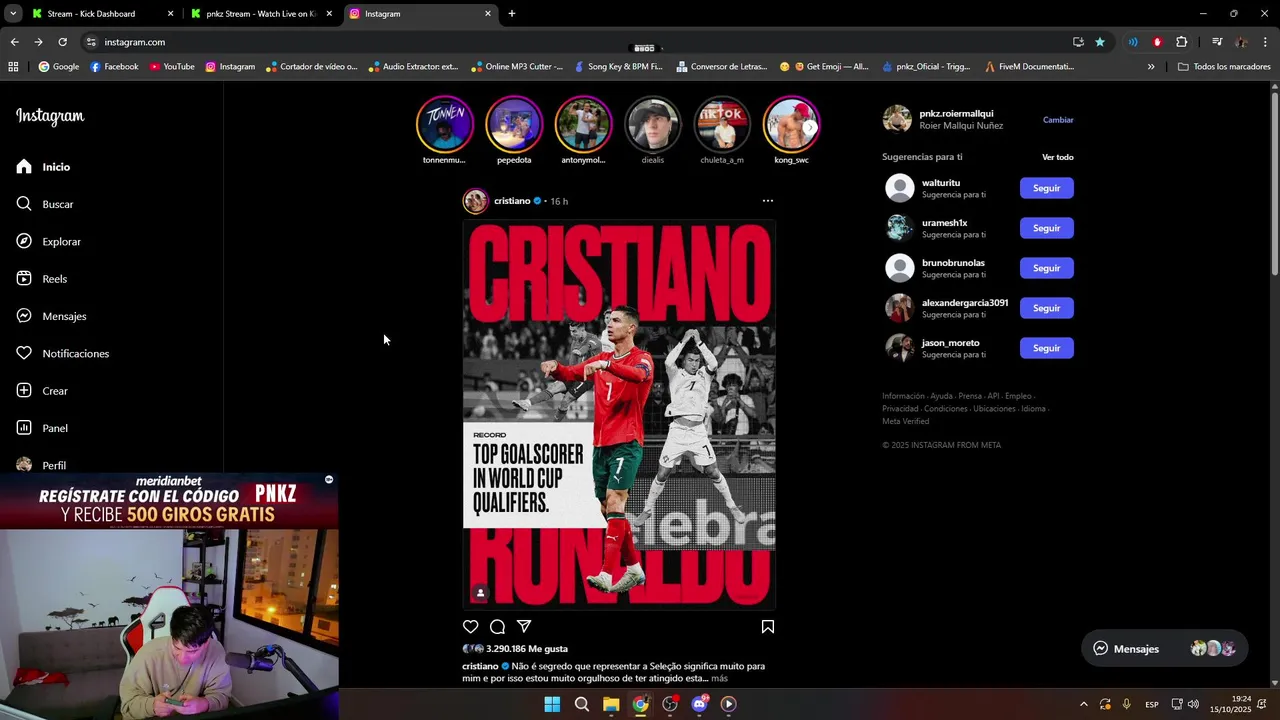The height and width of the screenshot is (720, 1280).
Task: Open Explorar compass icon
Action: click(x=24, y=241)
